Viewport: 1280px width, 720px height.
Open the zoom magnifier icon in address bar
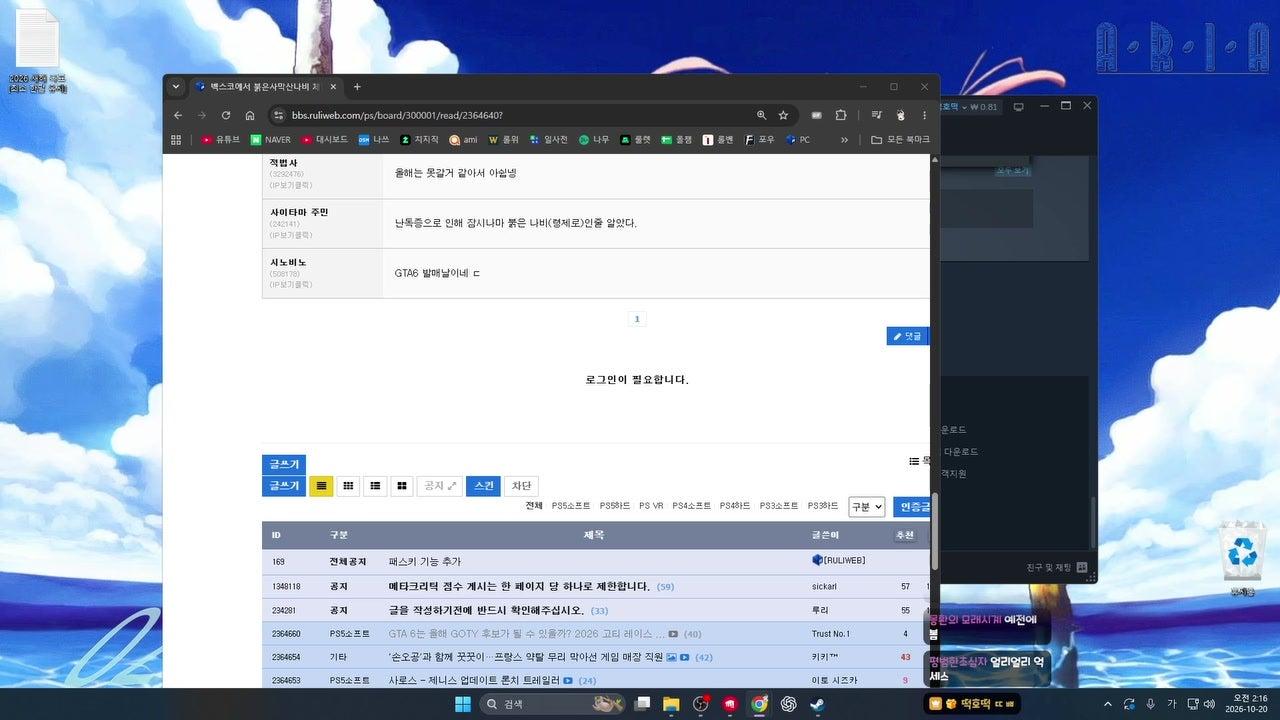coord(762,115)
